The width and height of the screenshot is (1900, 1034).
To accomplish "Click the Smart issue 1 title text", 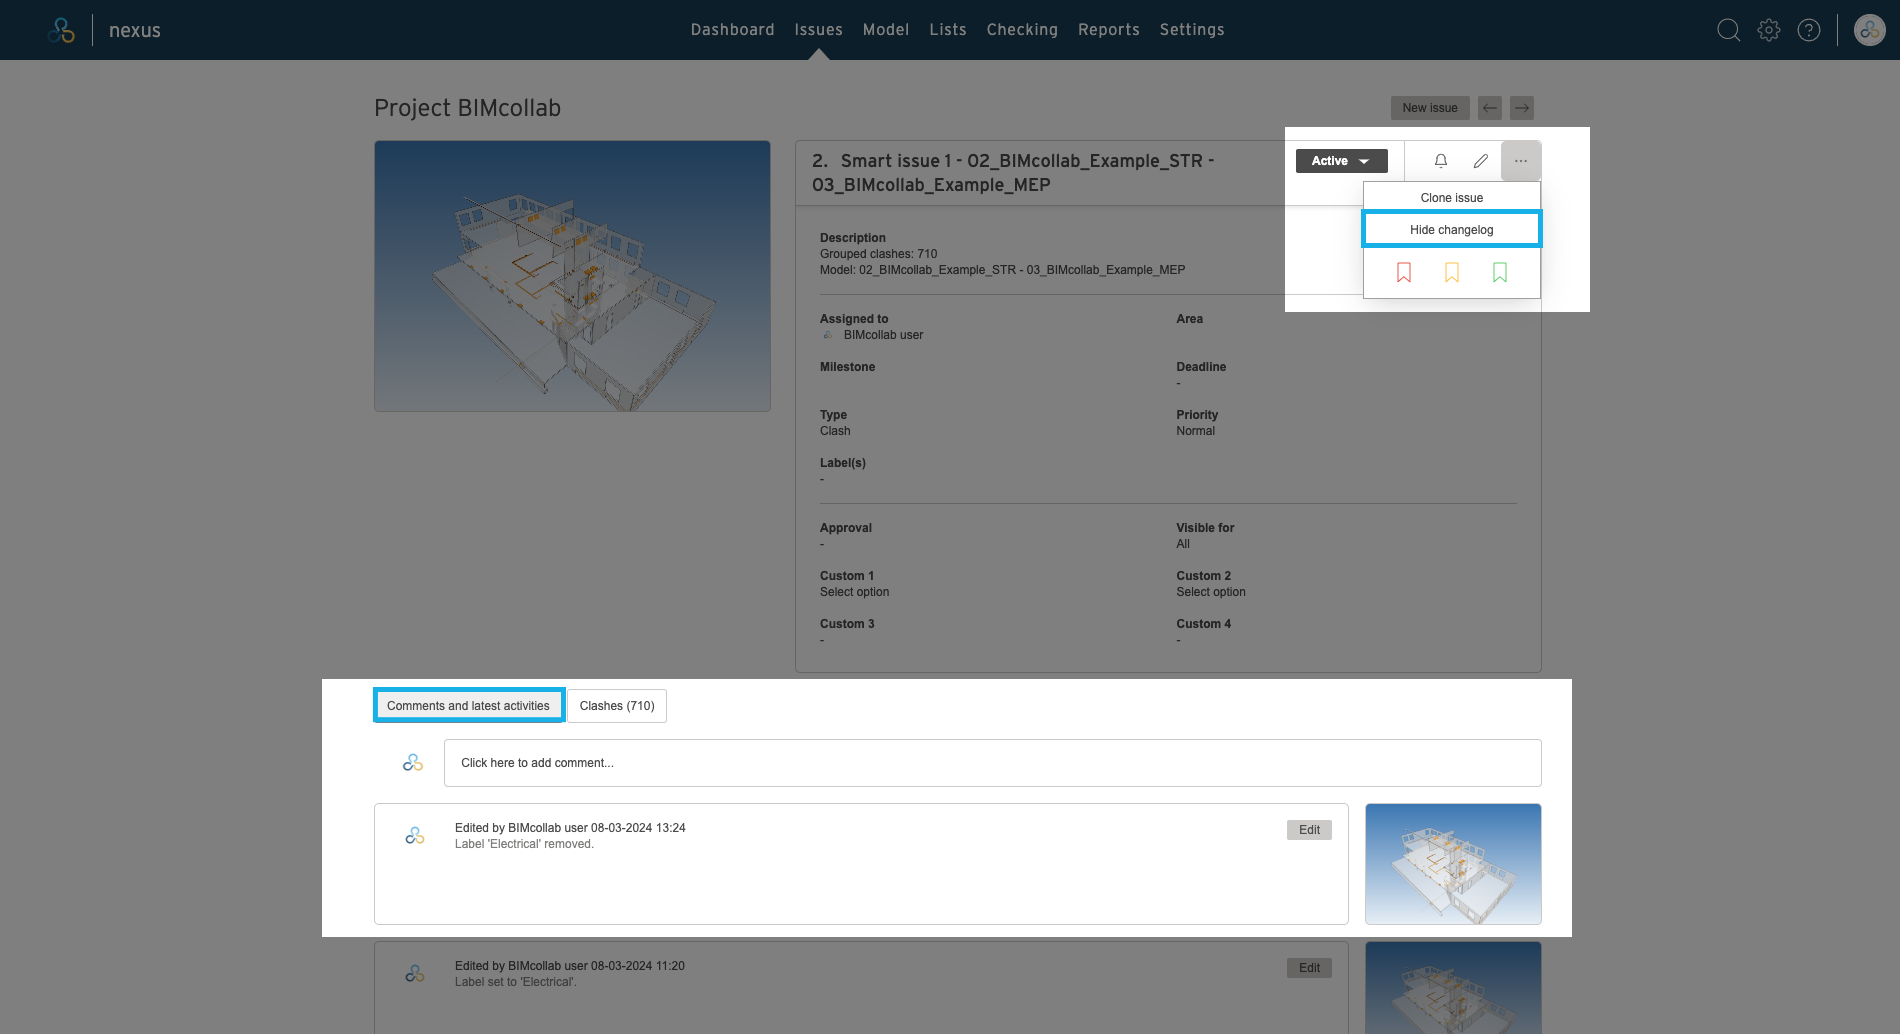I will (1013, 173).
